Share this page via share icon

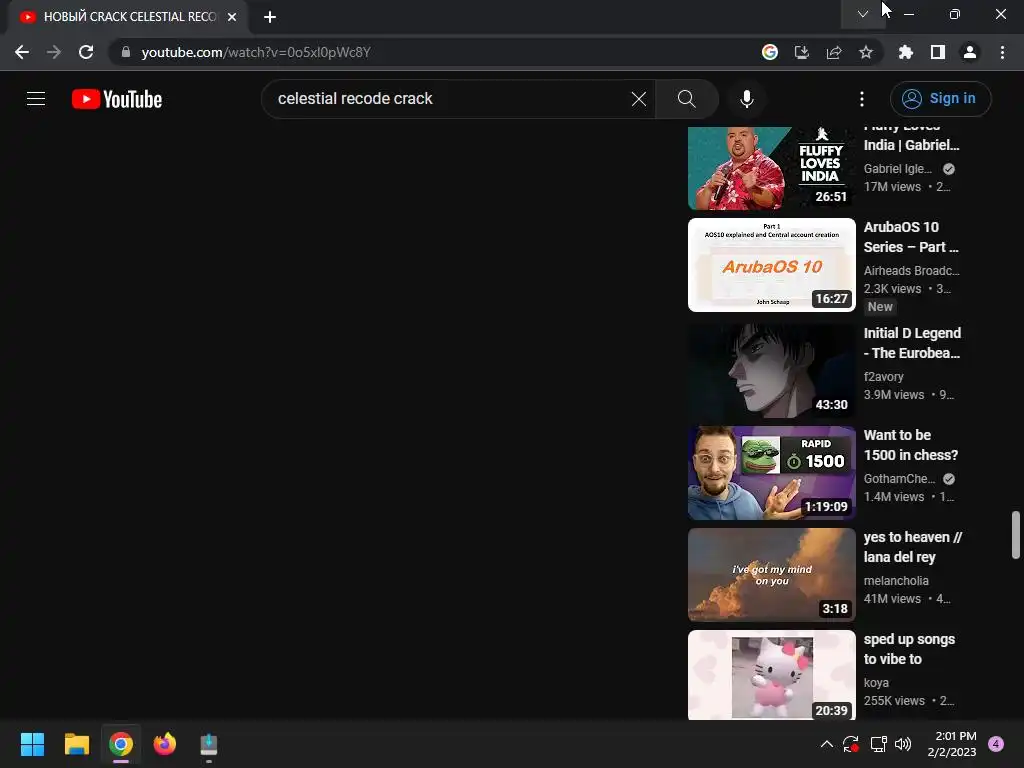[834, 52]
